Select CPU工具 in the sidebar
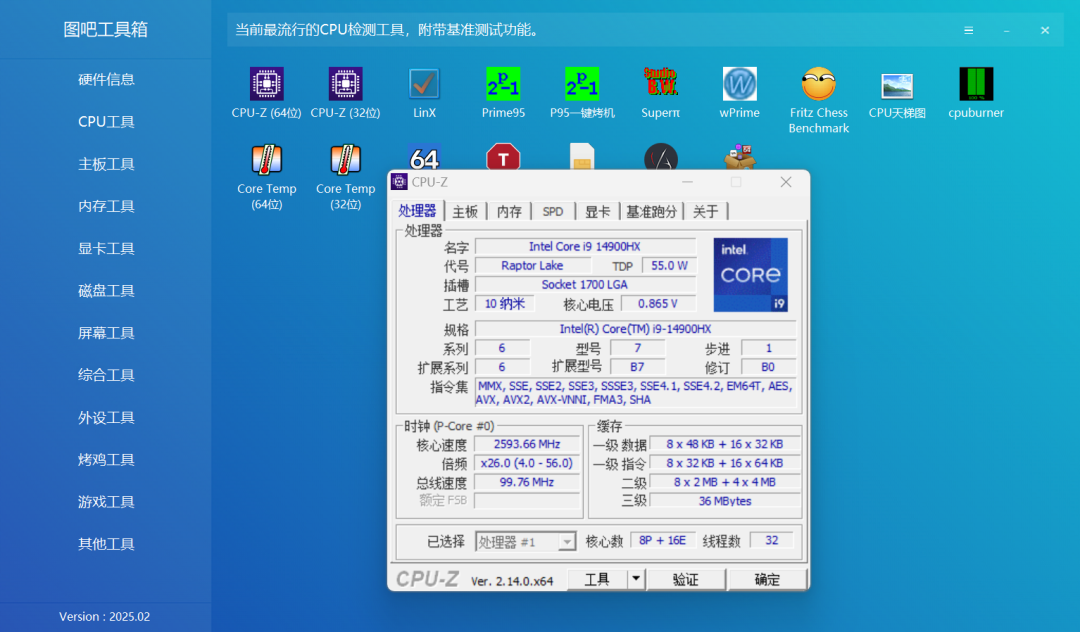This screenshot has width=1080, height=632. (105, 122)
